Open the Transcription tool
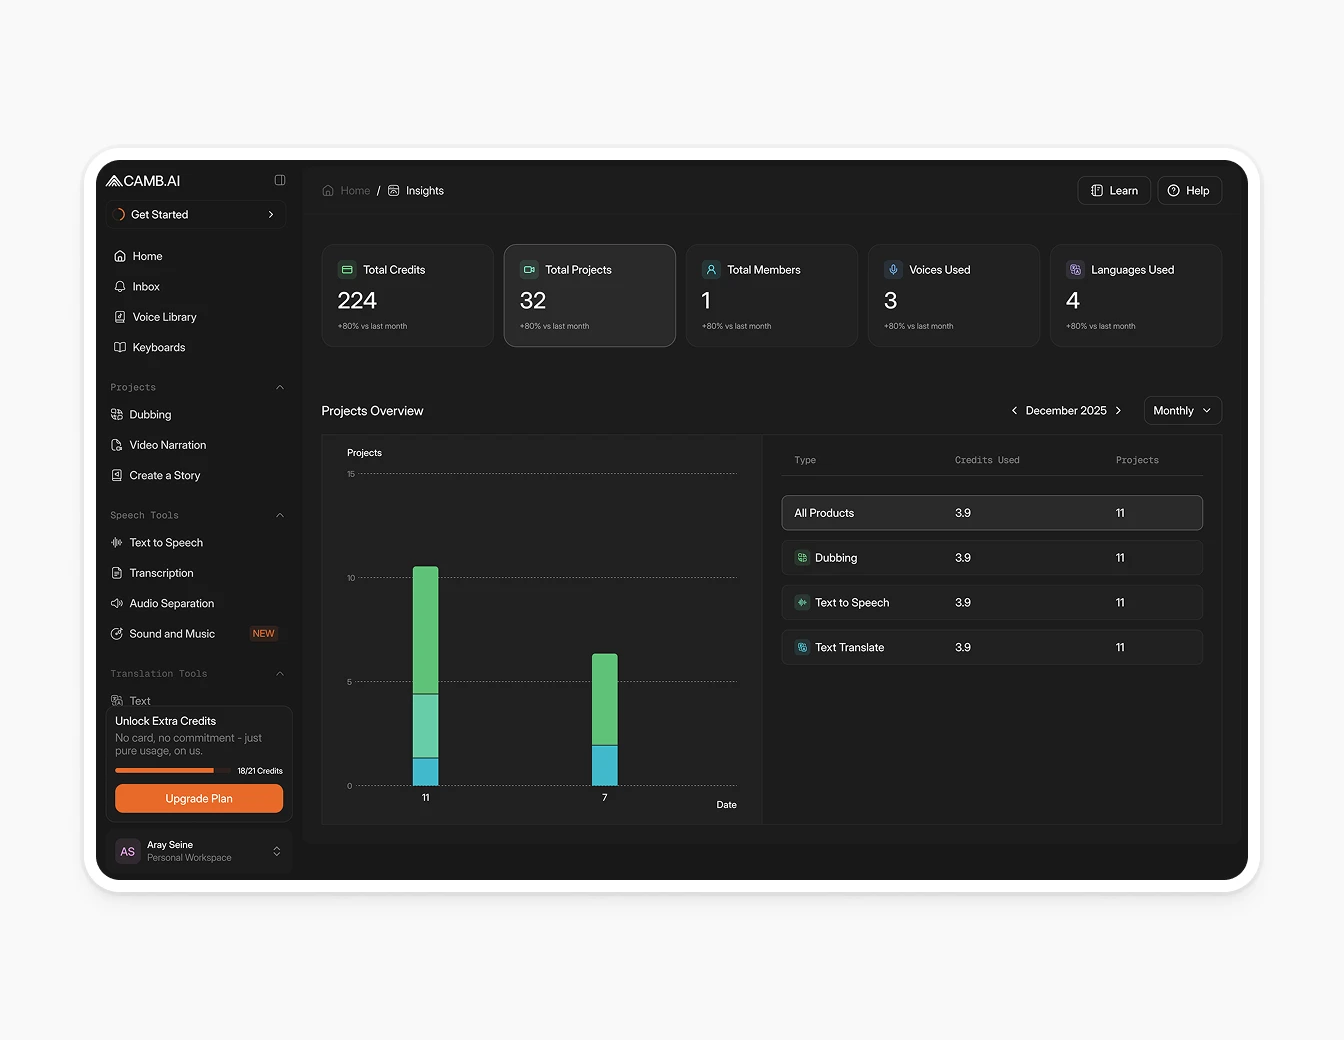This screenshot has height=1040, width=1344. click(x=162, y=573)
